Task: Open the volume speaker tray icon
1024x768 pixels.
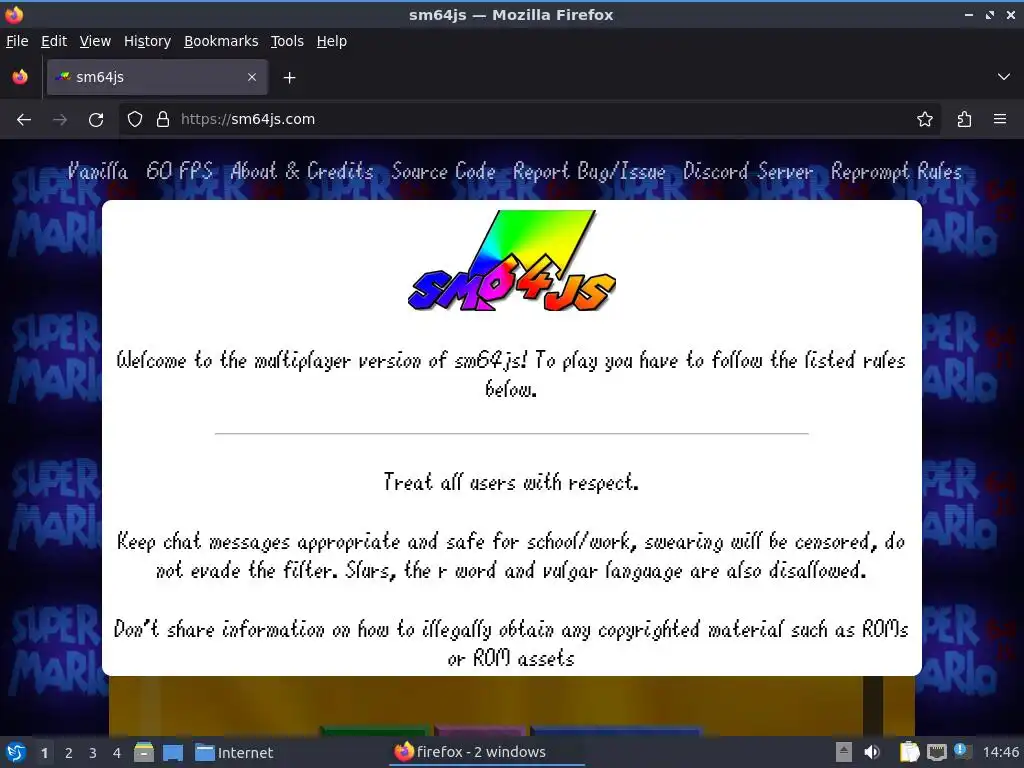Action: click(x=872, y=752)
